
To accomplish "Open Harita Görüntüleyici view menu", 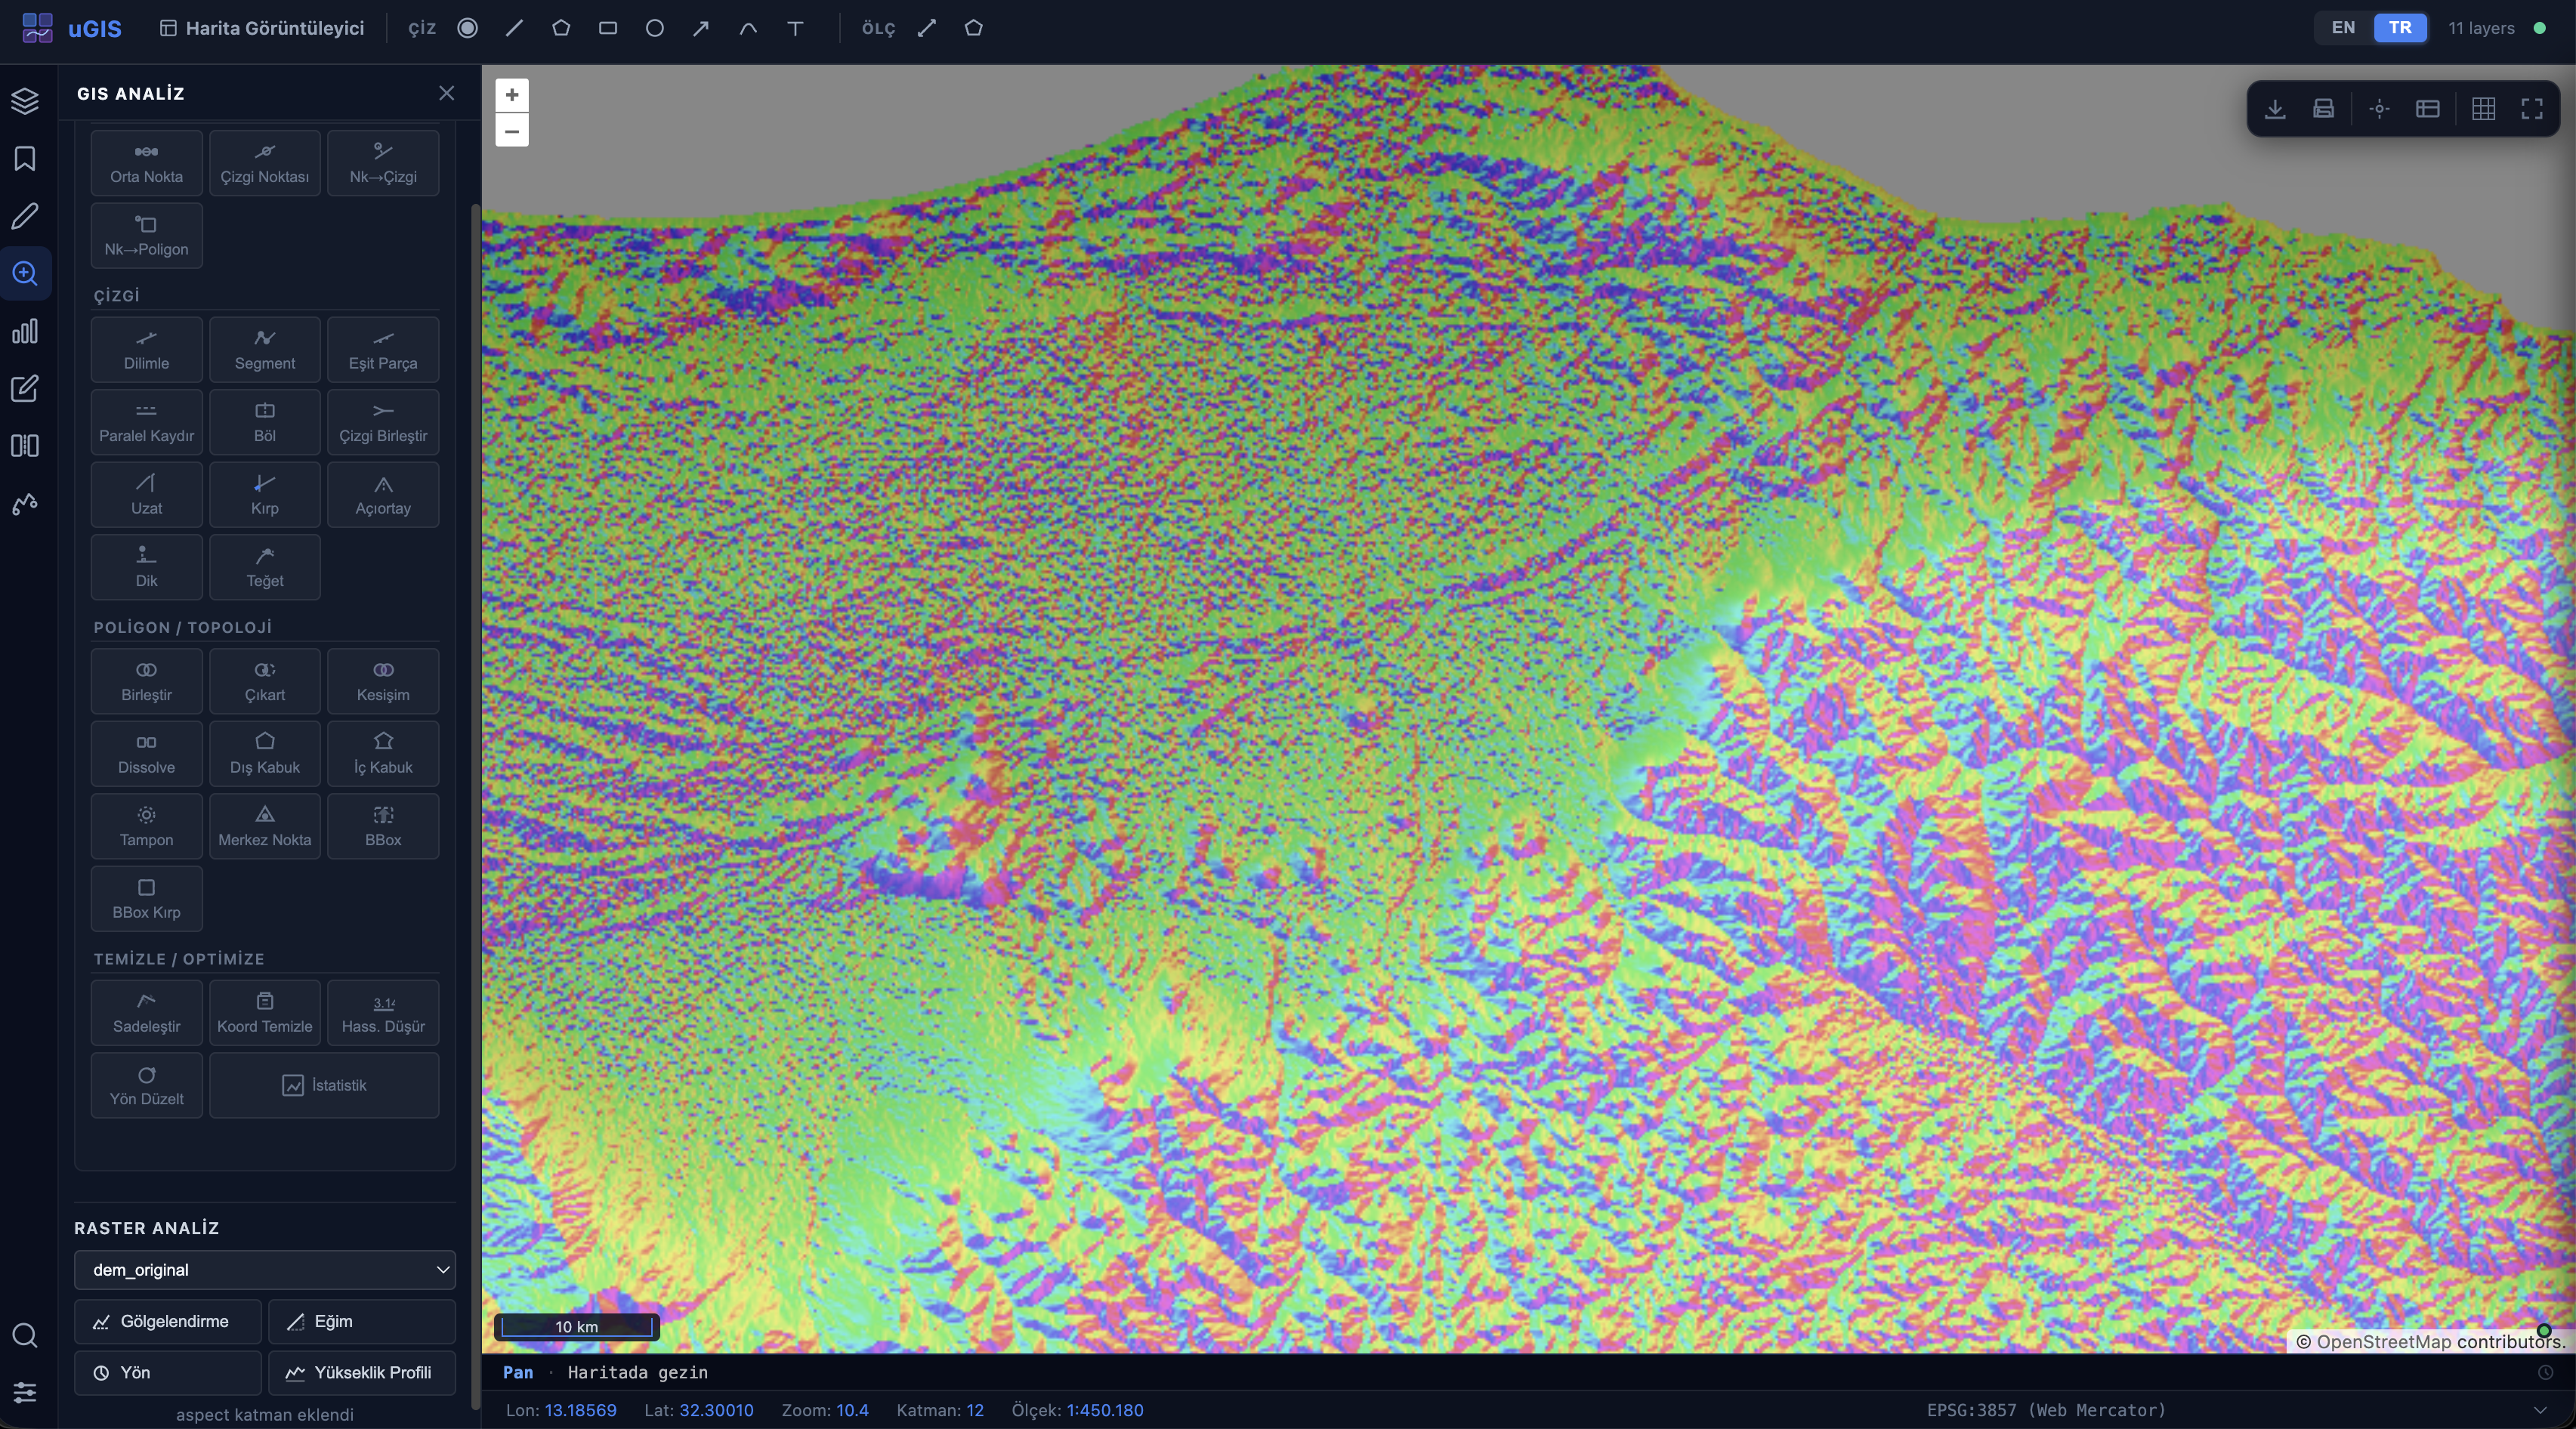I will pos(262,28).
